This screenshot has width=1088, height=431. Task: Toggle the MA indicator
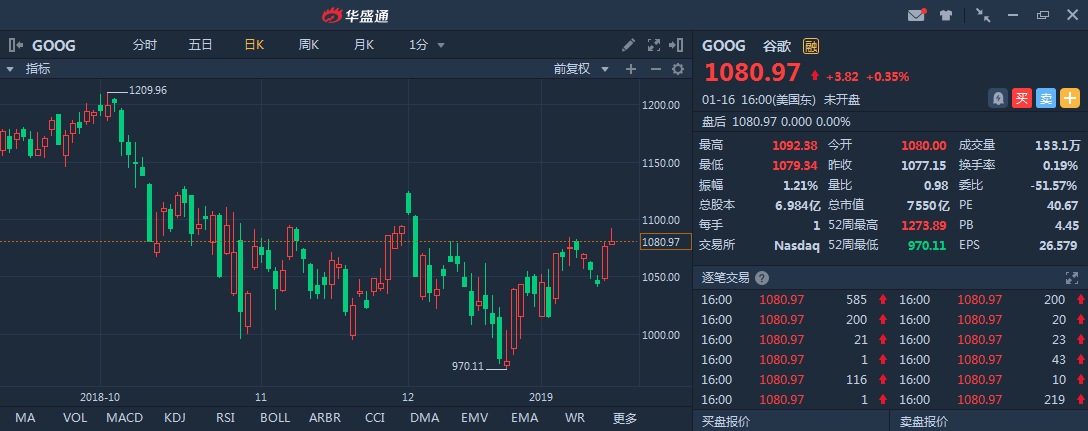pos(25,419)
